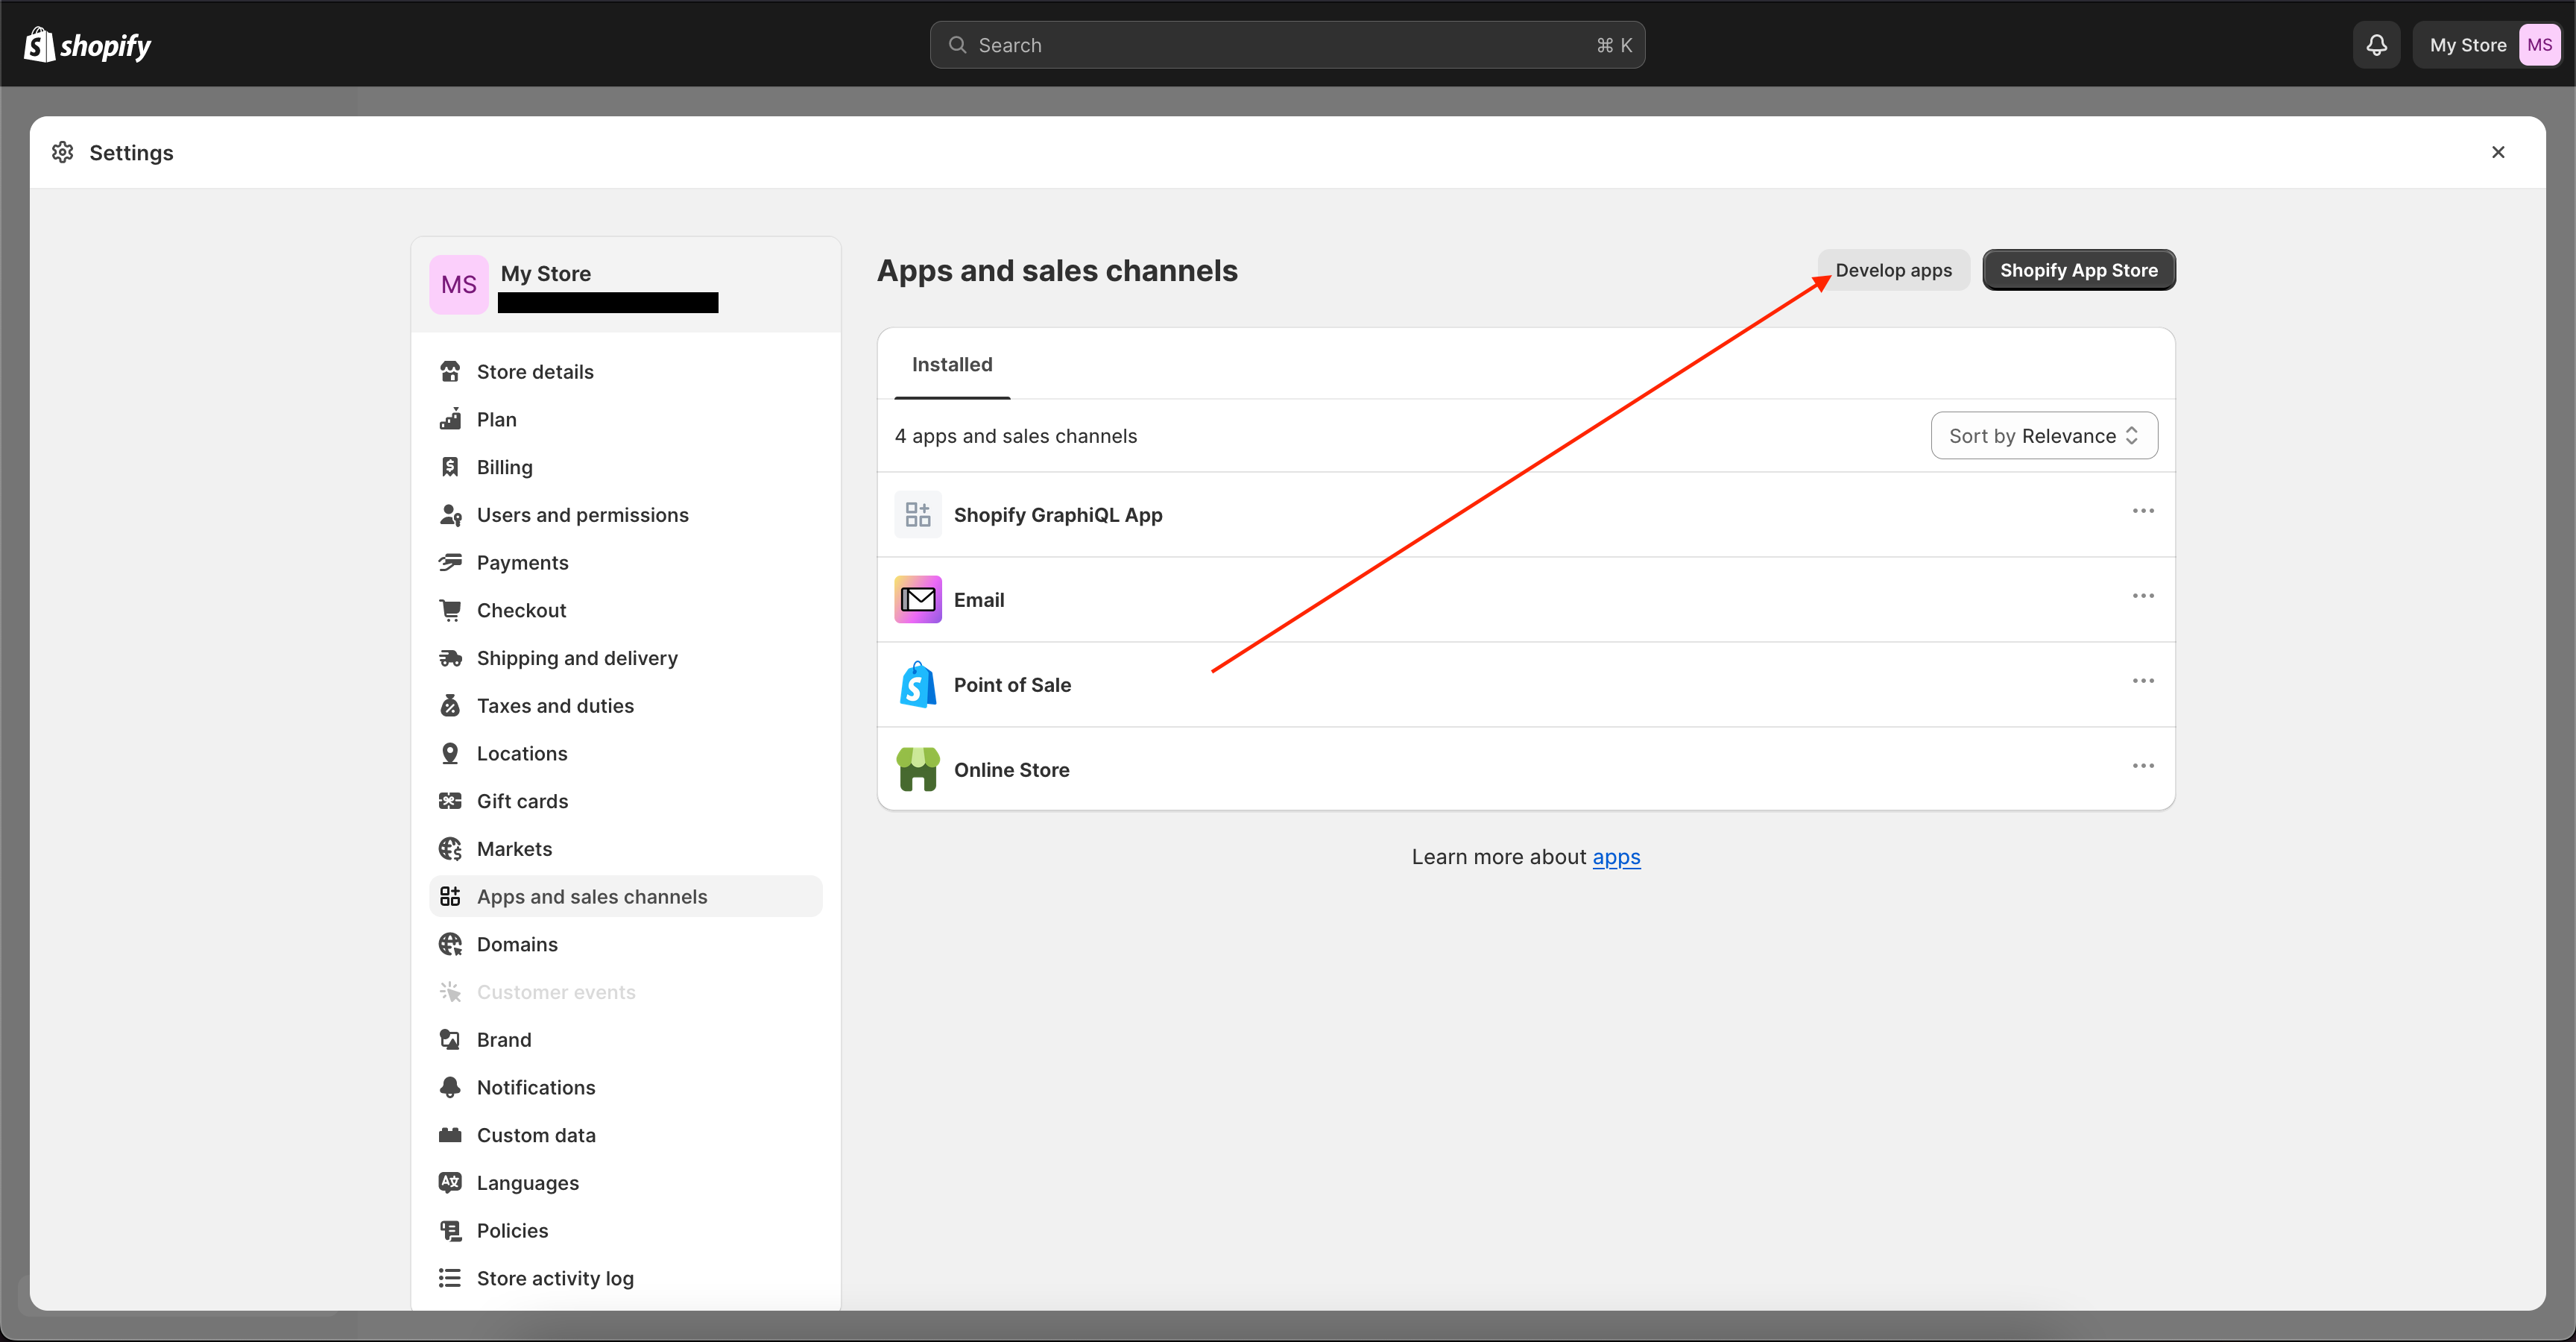Open the notifications bell icon

coord(2376,44)
